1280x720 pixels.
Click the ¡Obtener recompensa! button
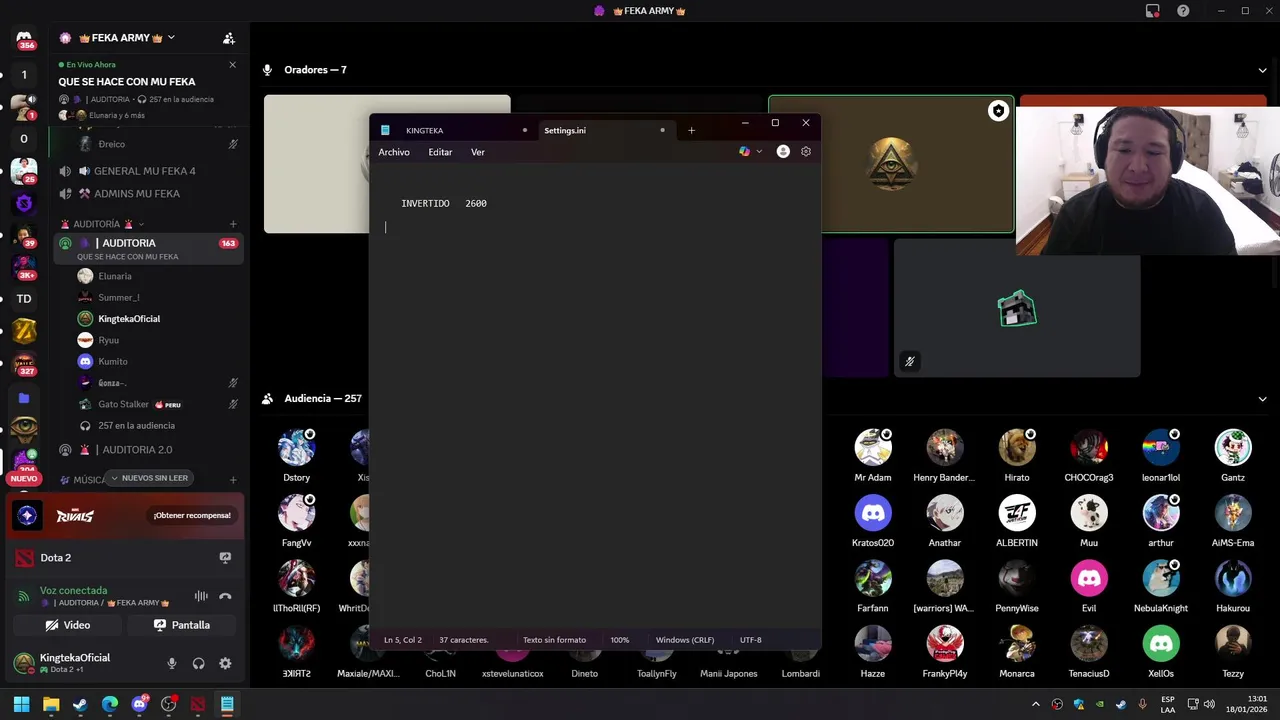pos(192,515)
